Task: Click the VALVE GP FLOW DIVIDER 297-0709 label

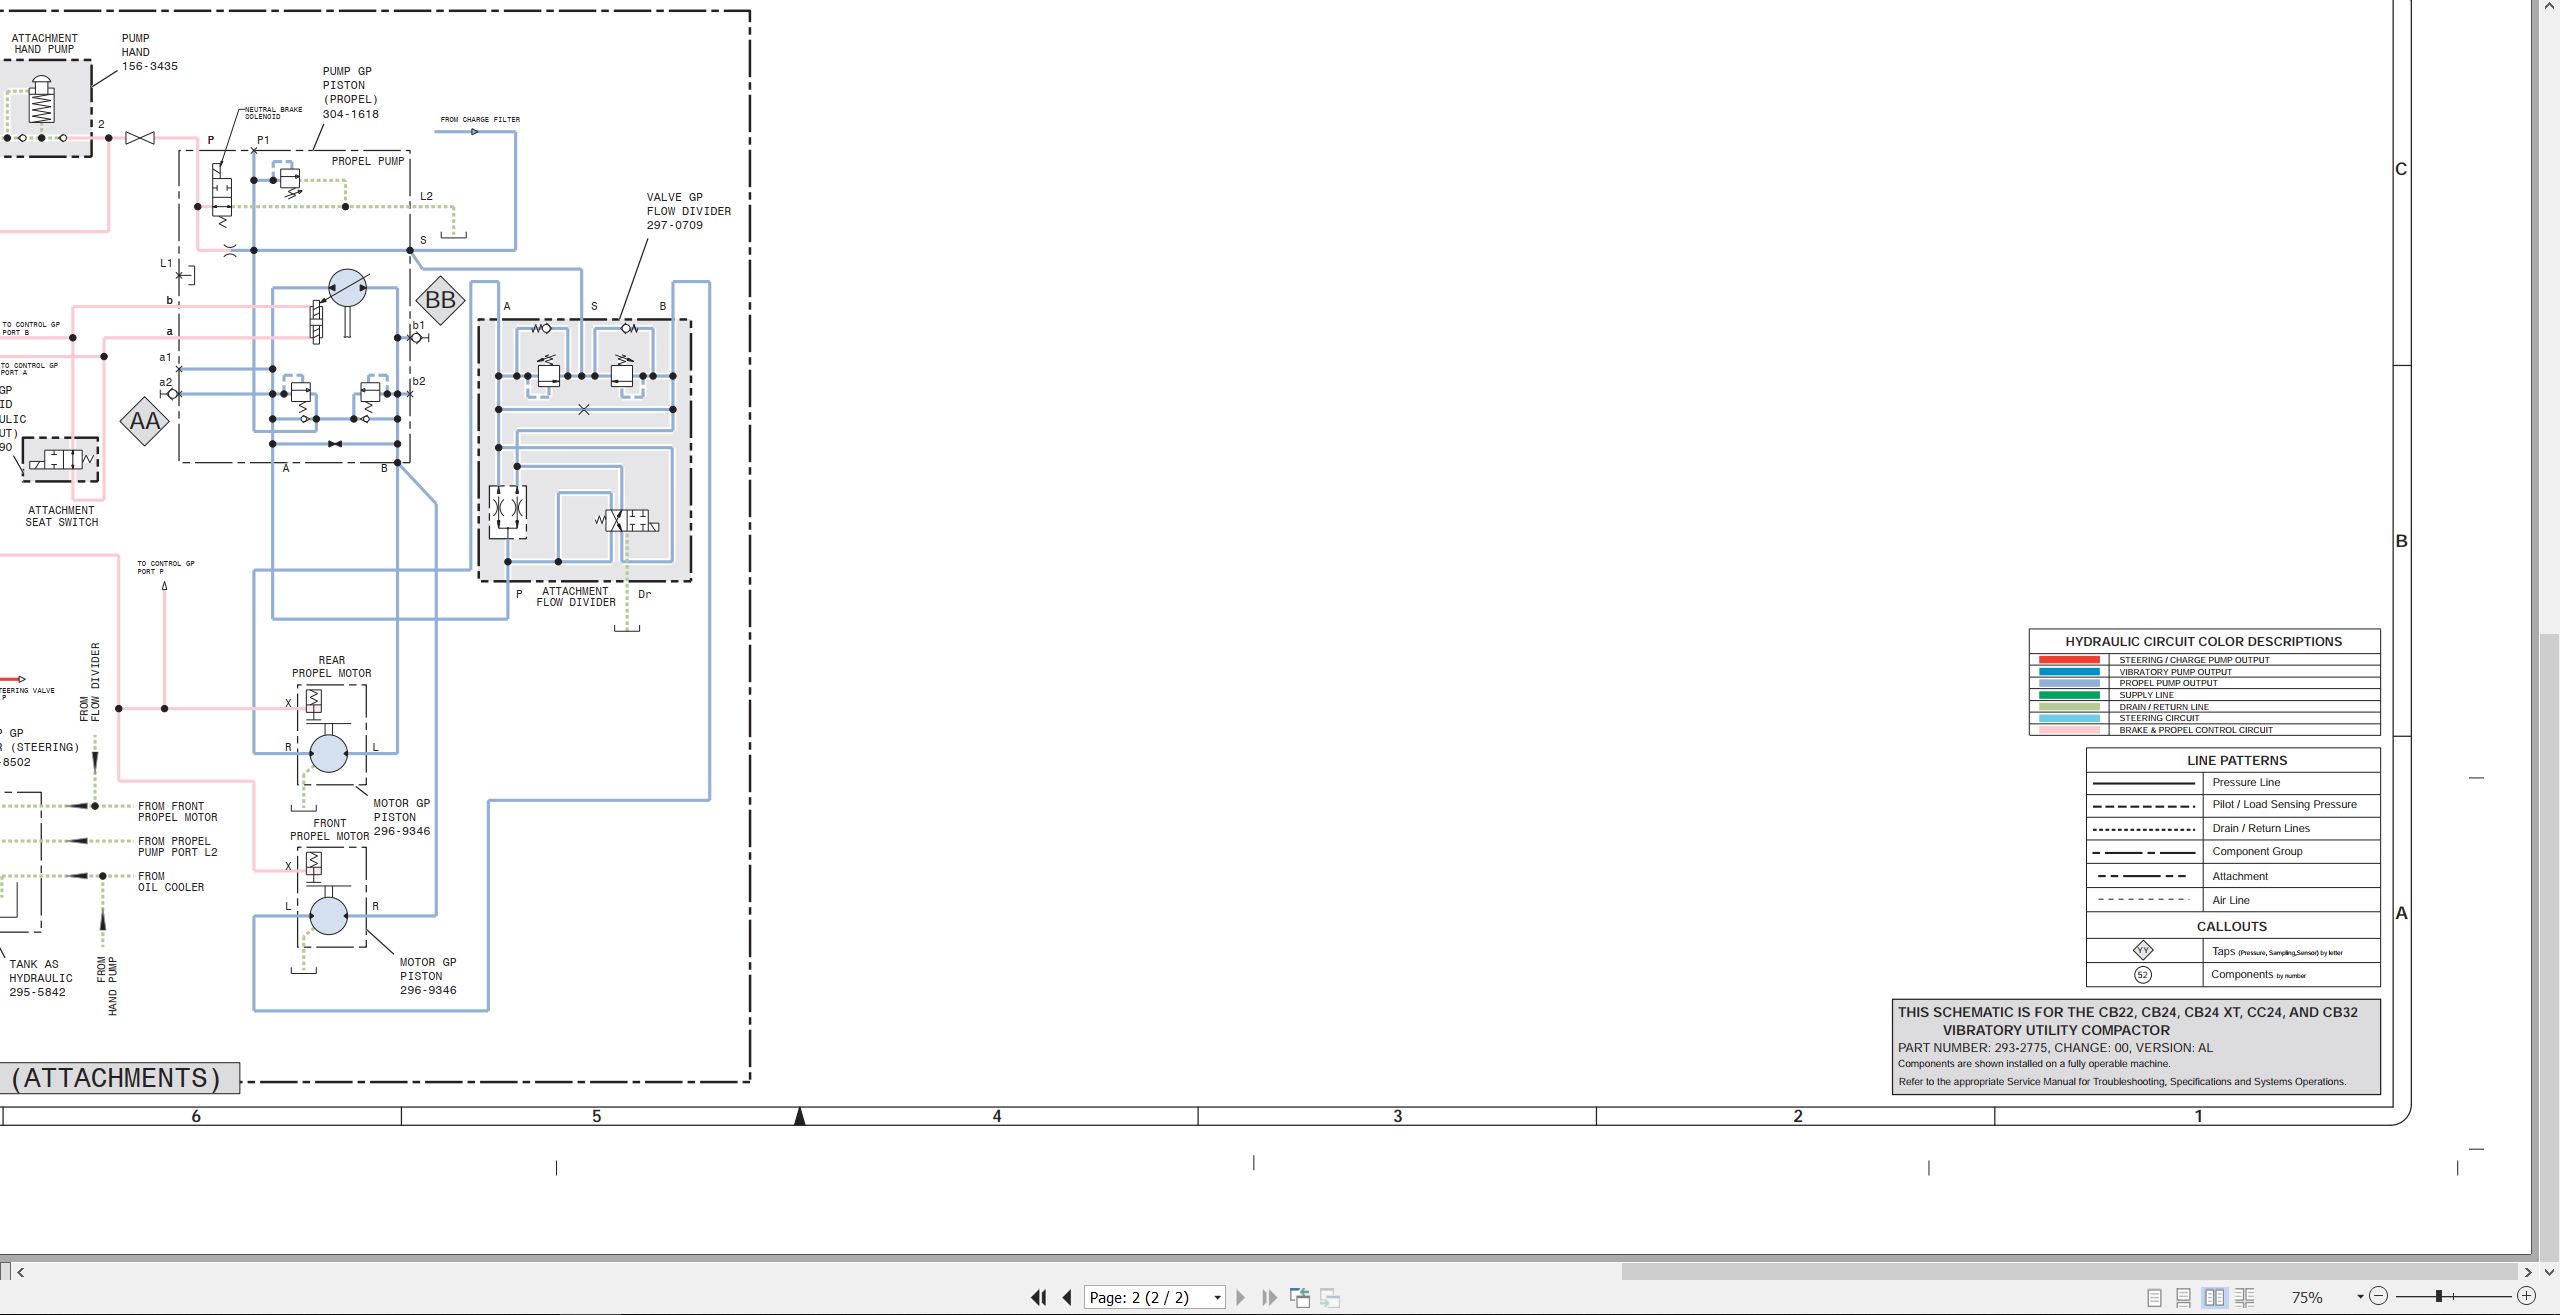Action: point(688,211)
